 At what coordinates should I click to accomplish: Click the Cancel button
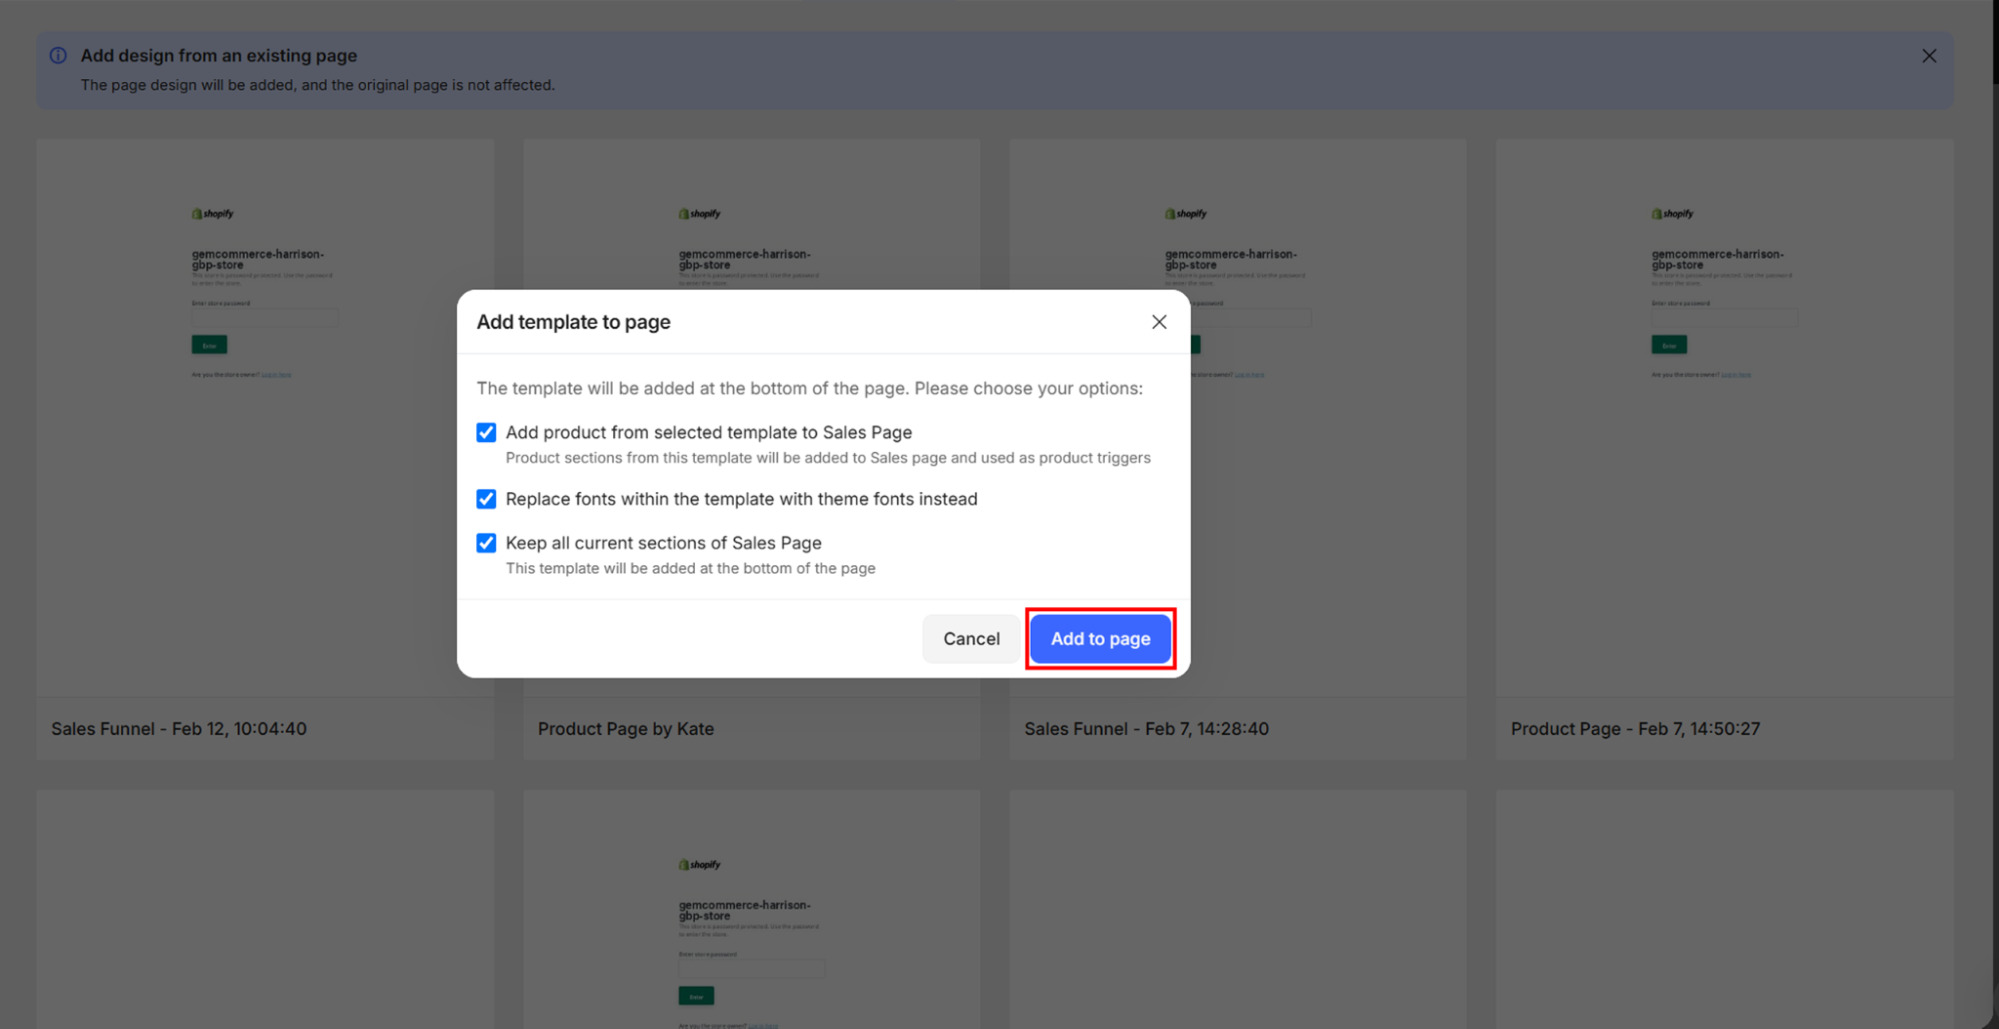click(970, 638)
